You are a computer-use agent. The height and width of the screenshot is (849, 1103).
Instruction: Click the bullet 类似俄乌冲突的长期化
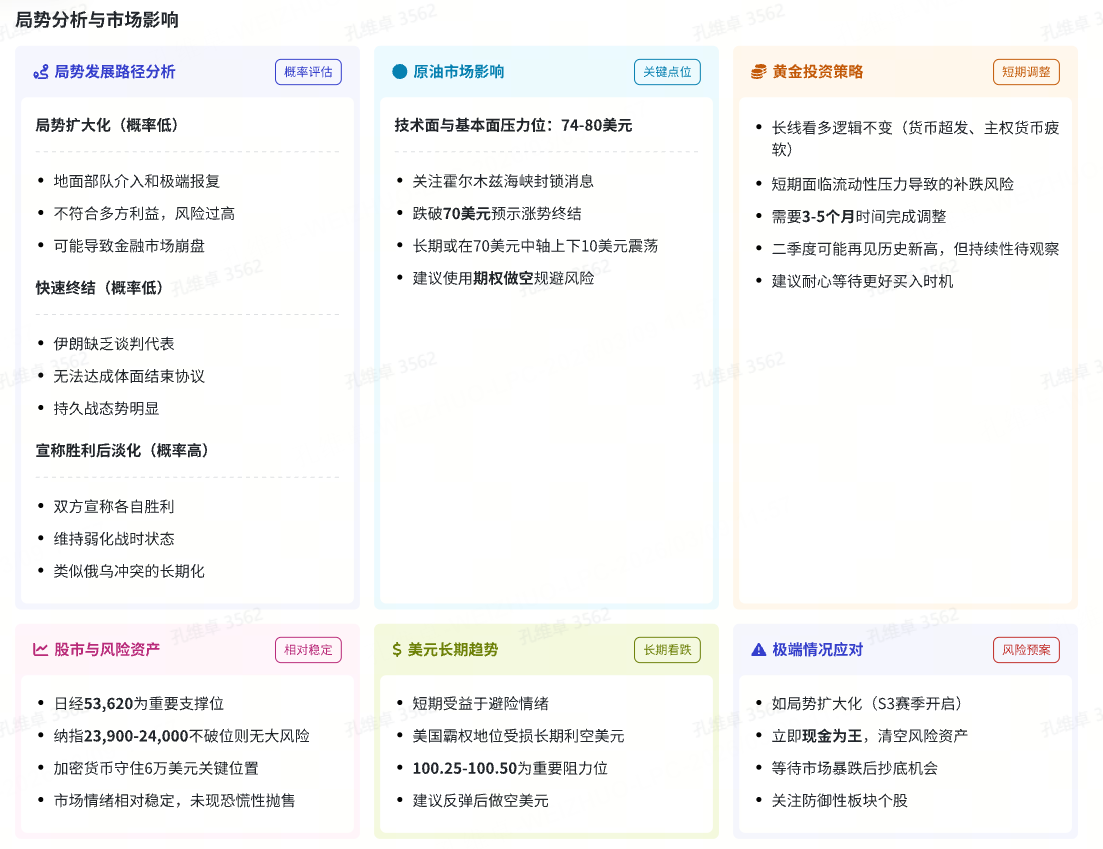pyautogui.click(x=129, y=571)
